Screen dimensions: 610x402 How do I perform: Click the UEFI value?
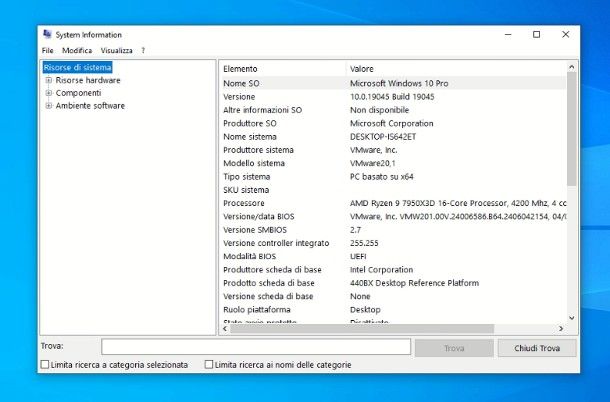tap(358, 256)
